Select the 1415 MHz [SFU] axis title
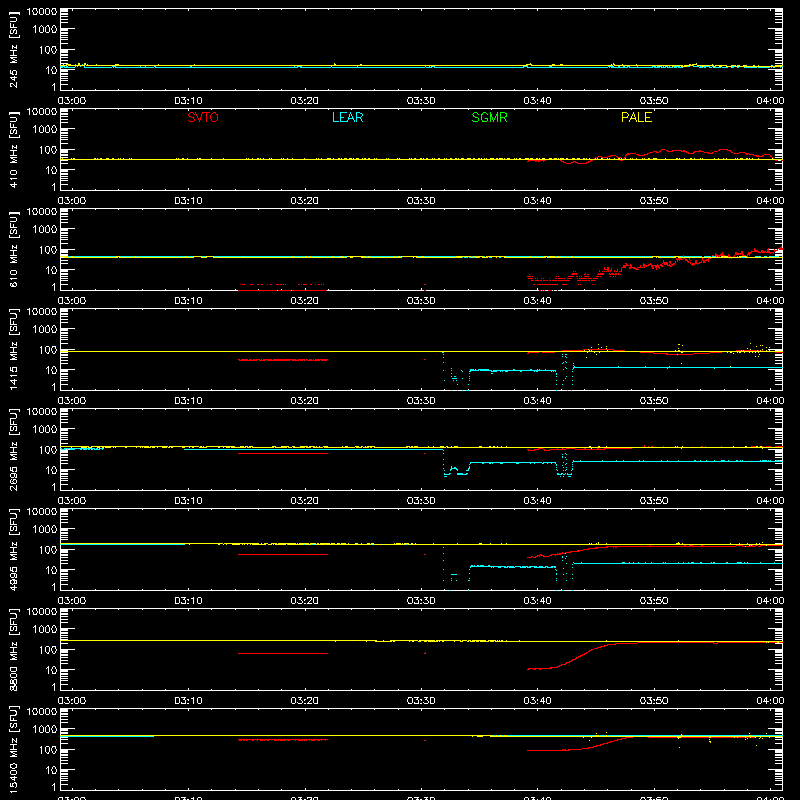The width and height of the screenshot is (800, 800). click(x=13, y=349)
